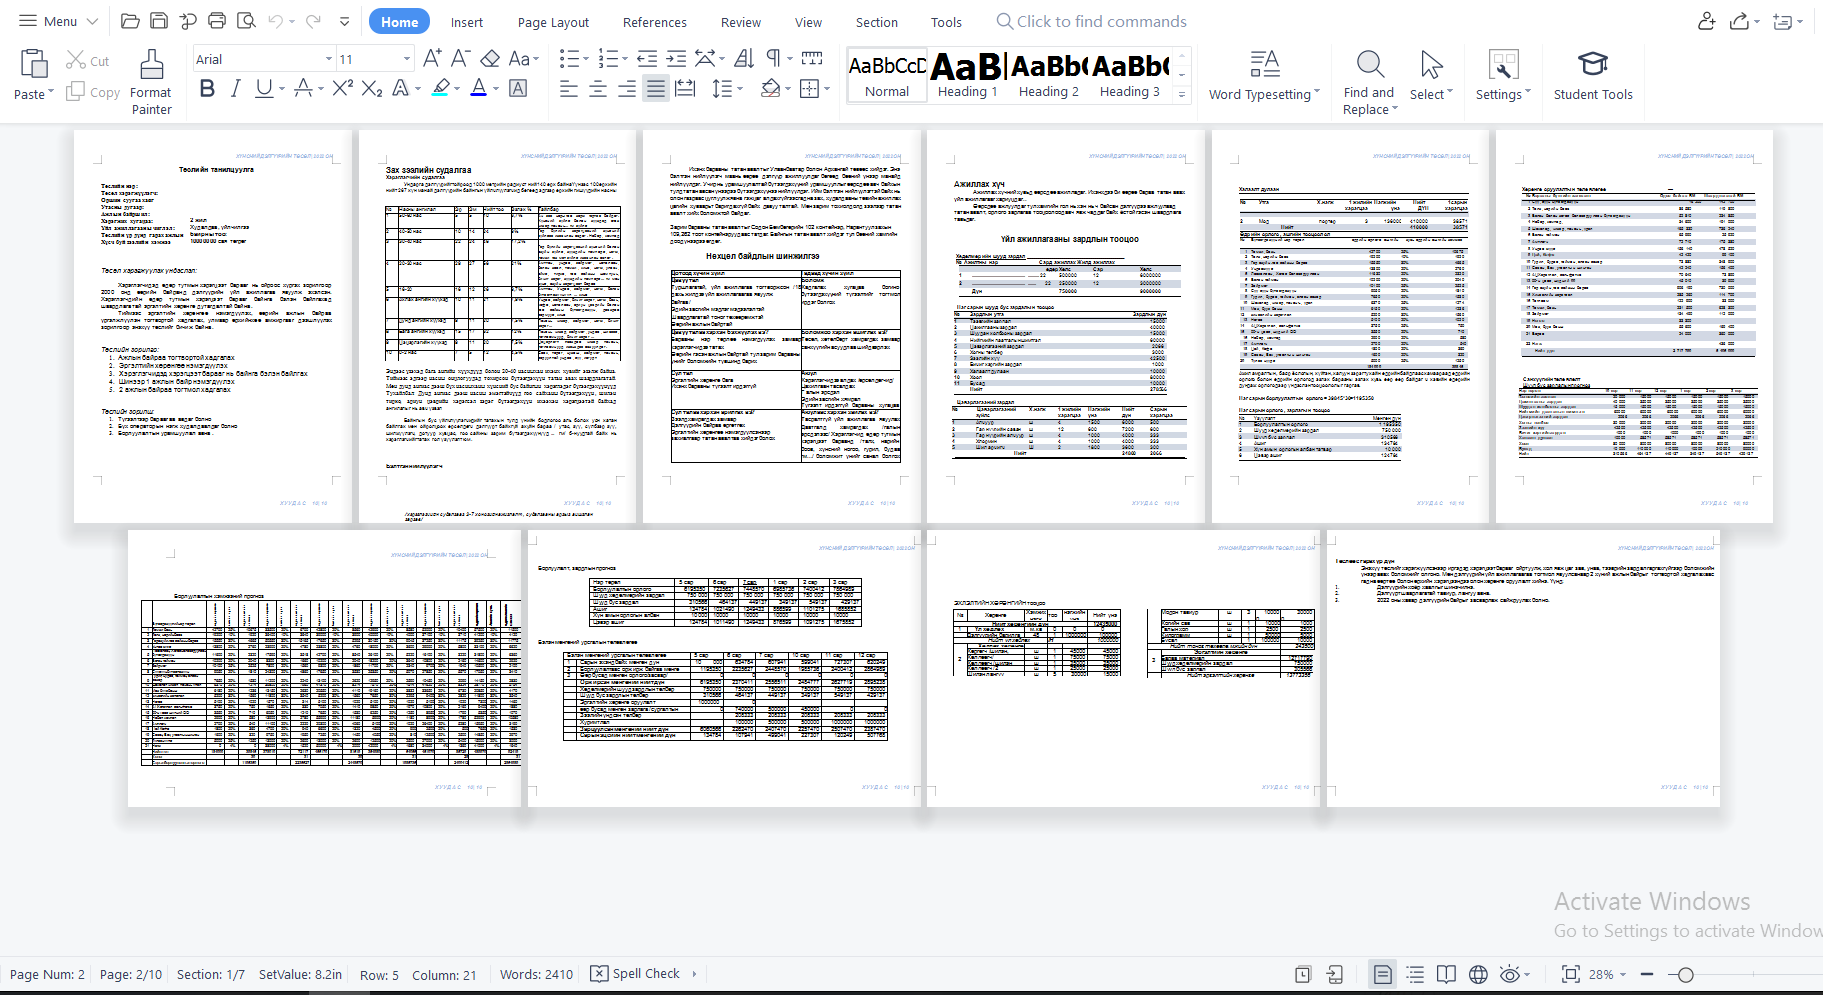Open the Menu dropdown
The height and width of the screenshot is (995, 1823).
[x=58, y=21]
